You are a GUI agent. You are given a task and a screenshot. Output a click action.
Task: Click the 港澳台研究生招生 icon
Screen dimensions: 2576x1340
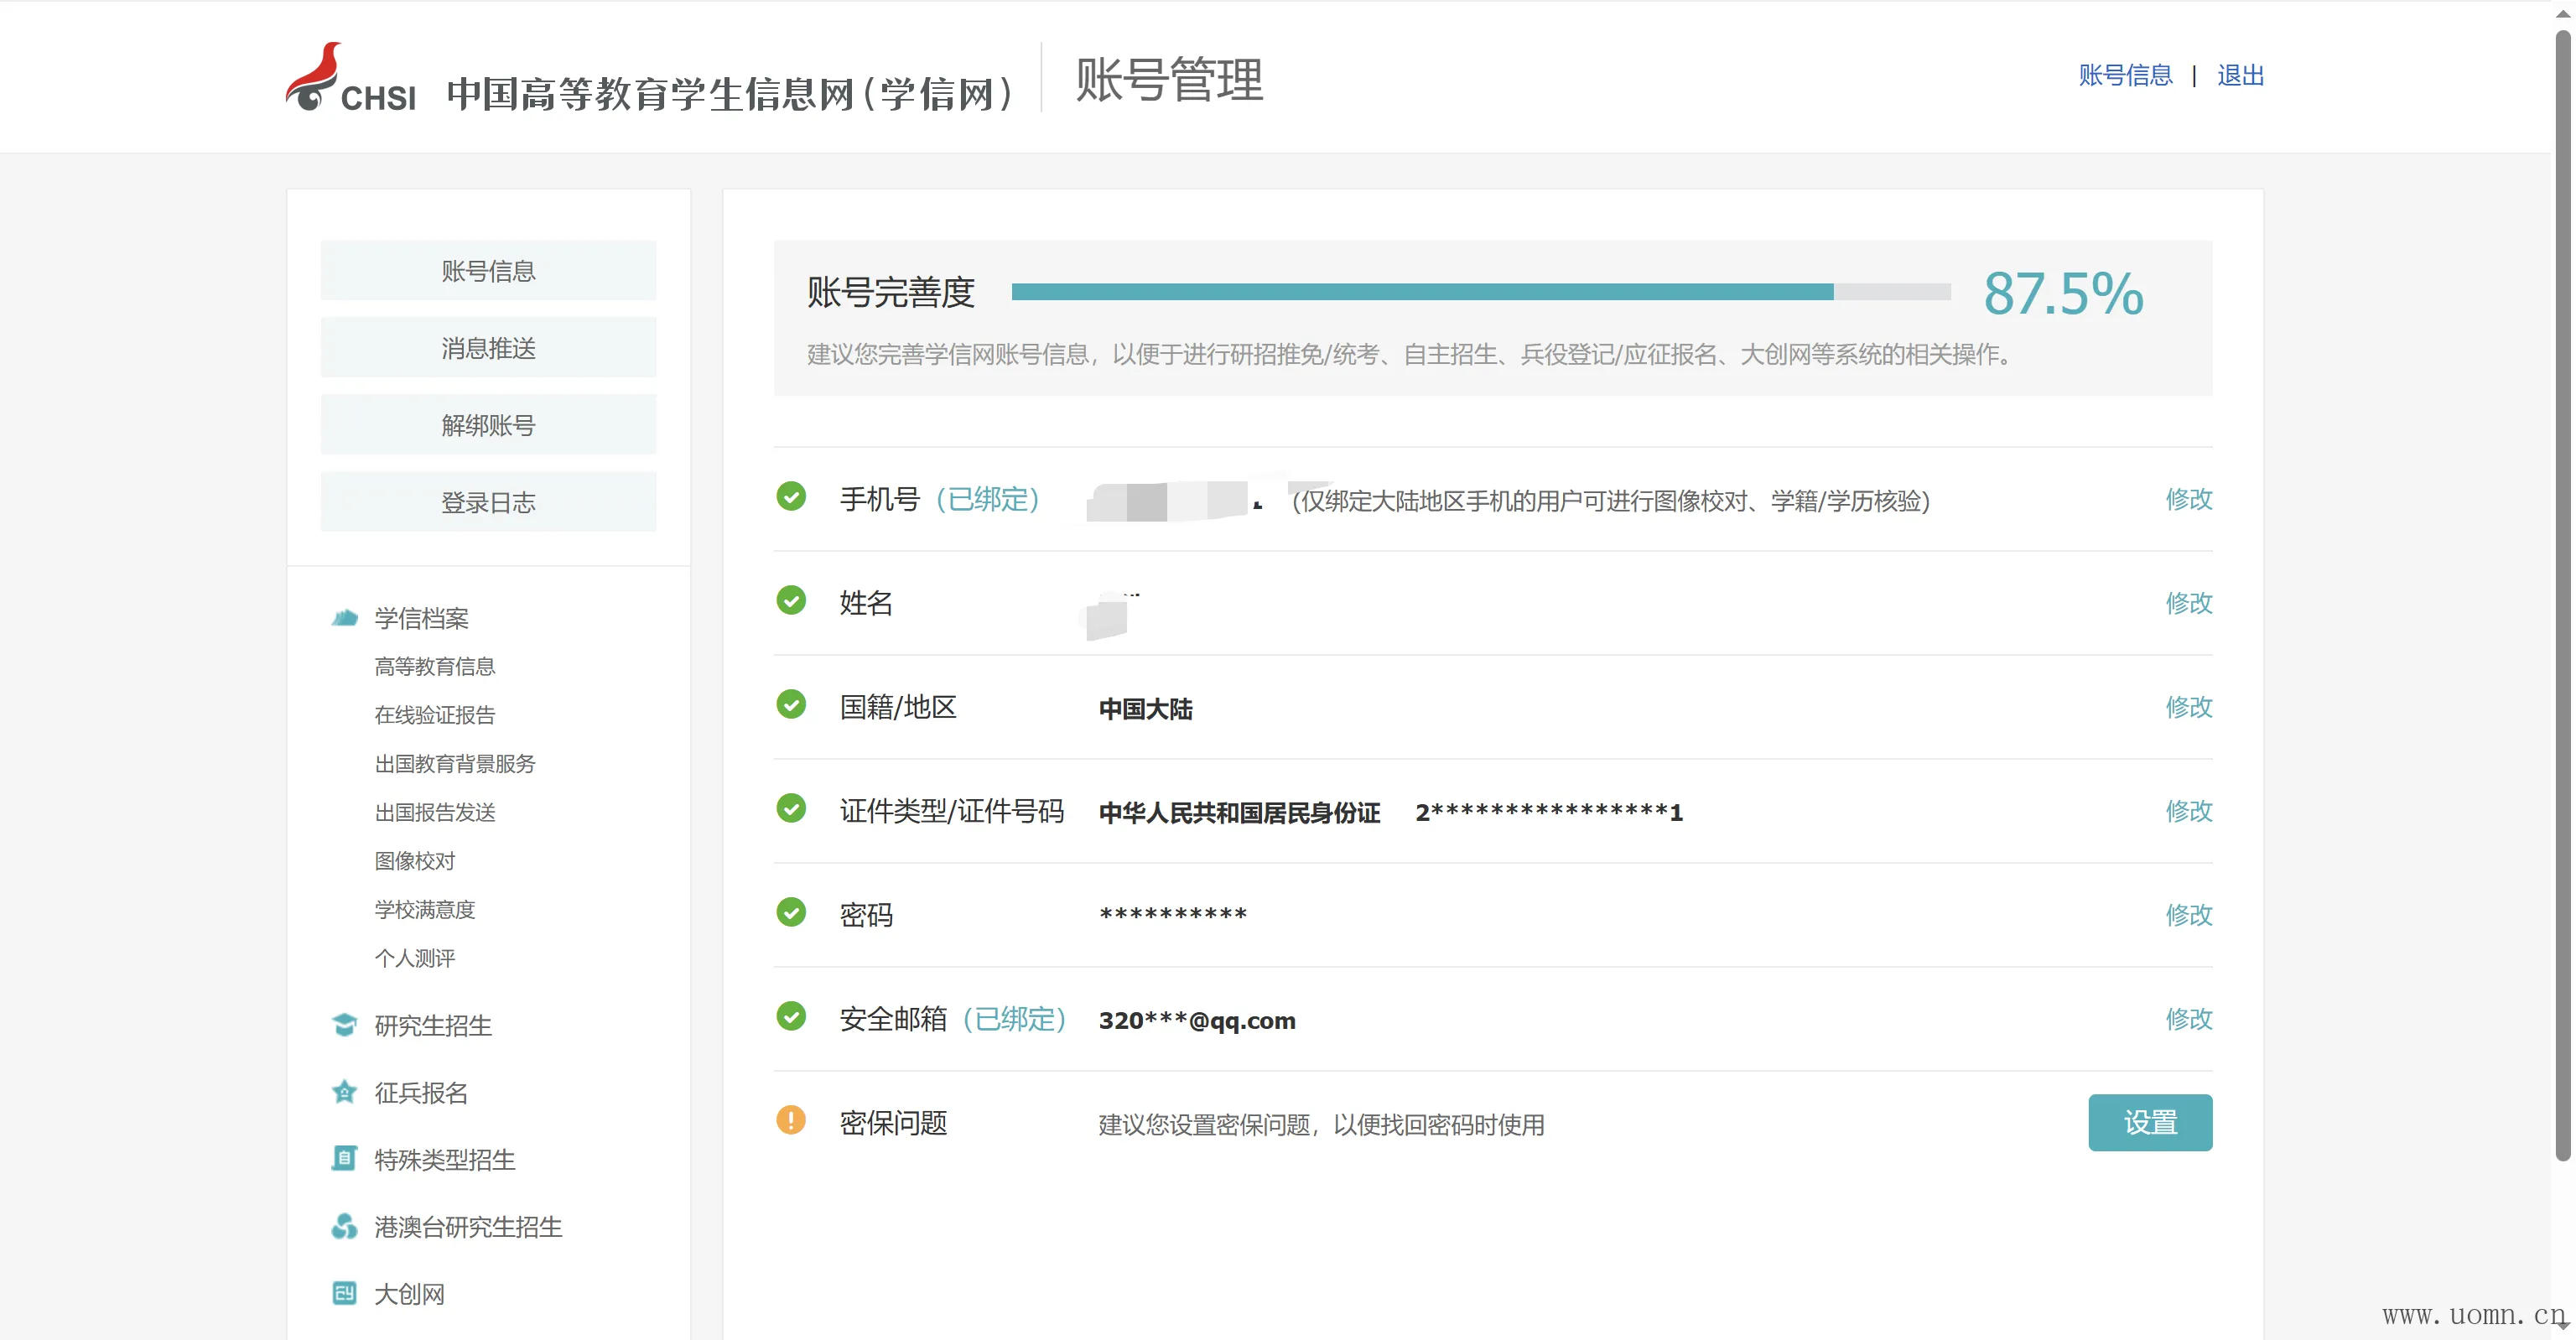pyautogui.click(x=344, y=1226)
